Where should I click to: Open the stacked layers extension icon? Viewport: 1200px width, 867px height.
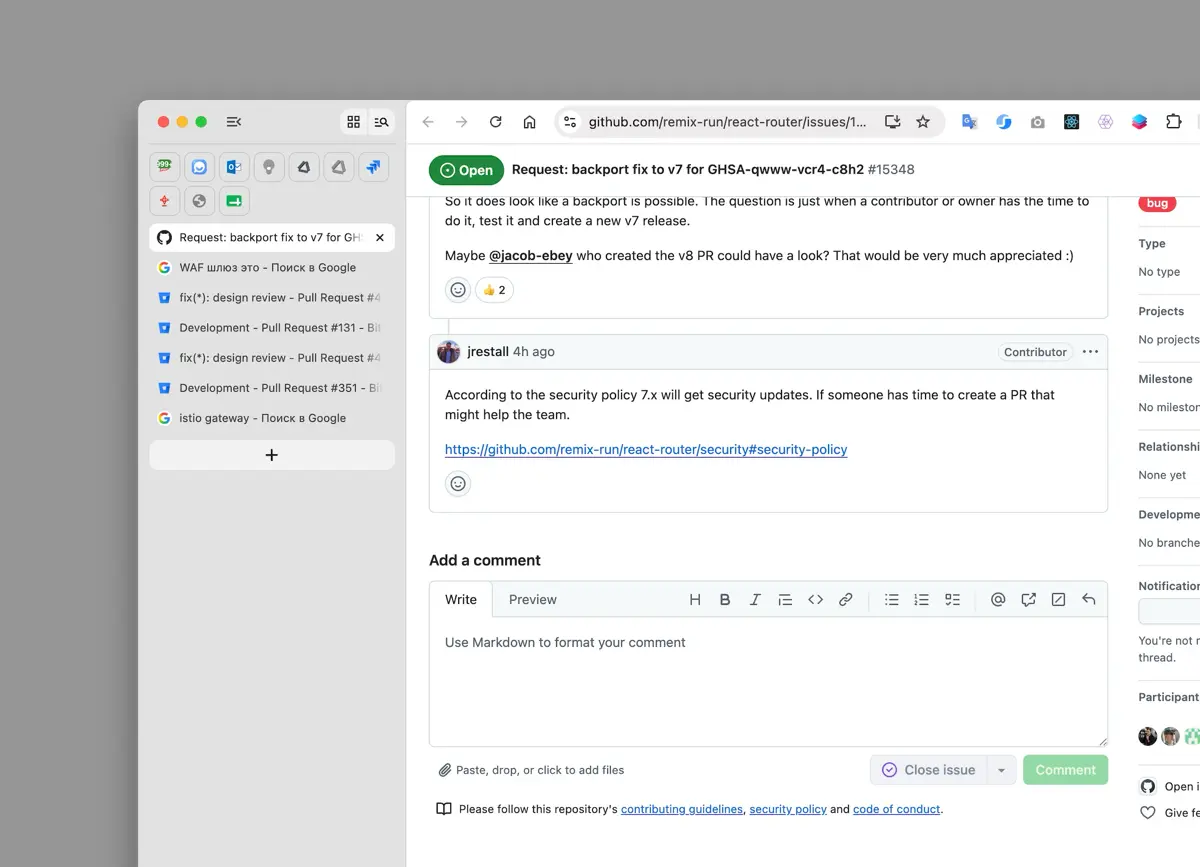1139,122
